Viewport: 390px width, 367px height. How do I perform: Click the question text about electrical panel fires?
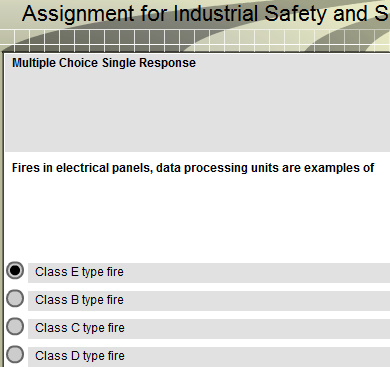[193, 168]
